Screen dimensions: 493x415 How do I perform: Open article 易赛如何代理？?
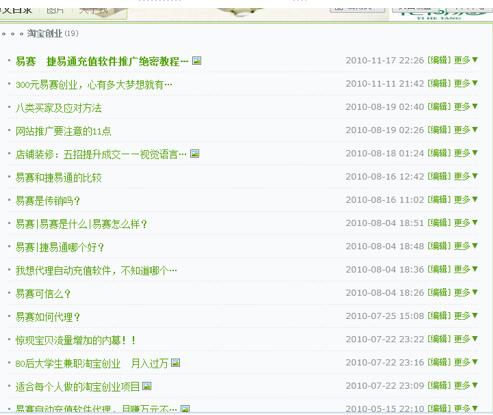point(48,317)
